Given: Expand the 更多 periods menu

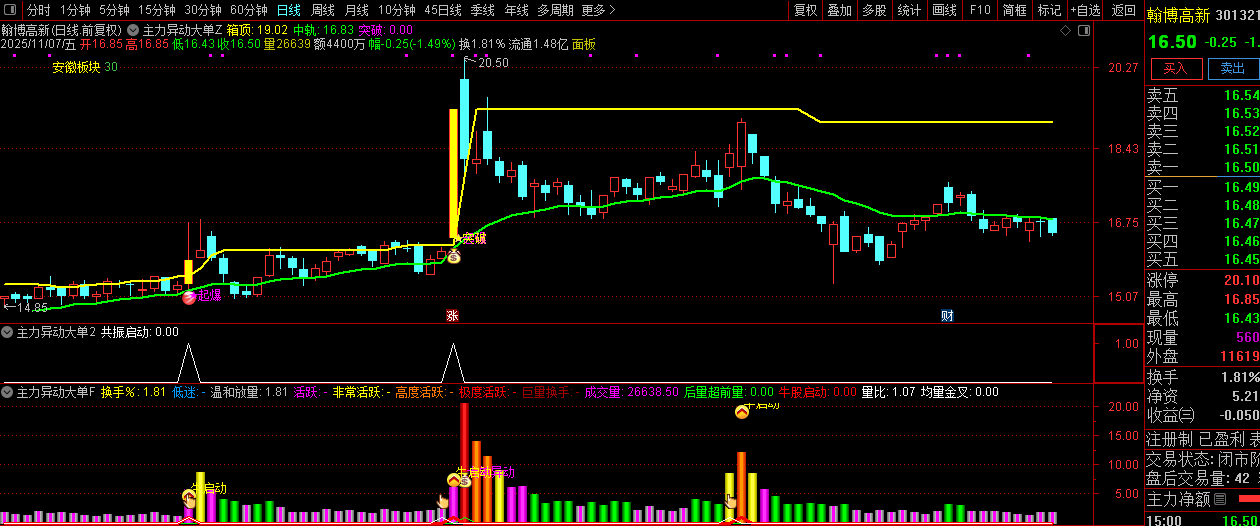Looking at the screenshot, I should [x=597, y=10].
